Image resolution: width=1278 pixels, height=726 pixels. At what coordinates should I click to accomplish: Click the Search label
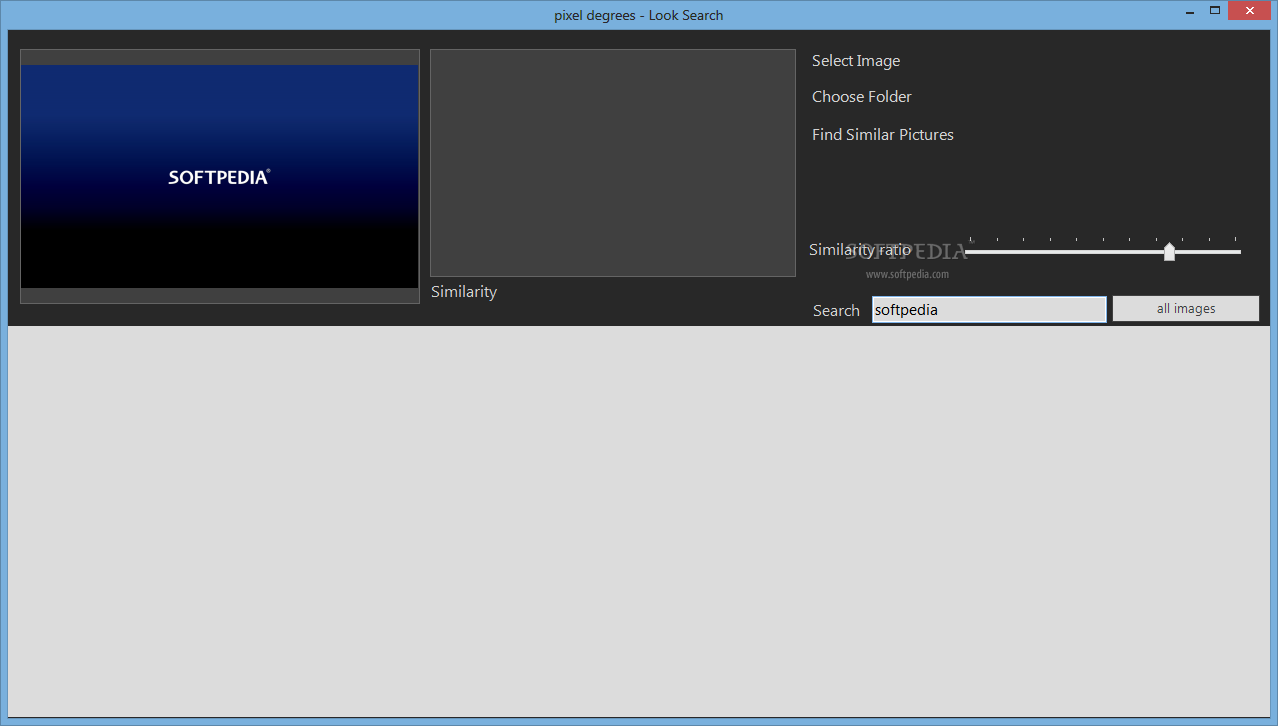pyautogui.click(x=836, y=311)
